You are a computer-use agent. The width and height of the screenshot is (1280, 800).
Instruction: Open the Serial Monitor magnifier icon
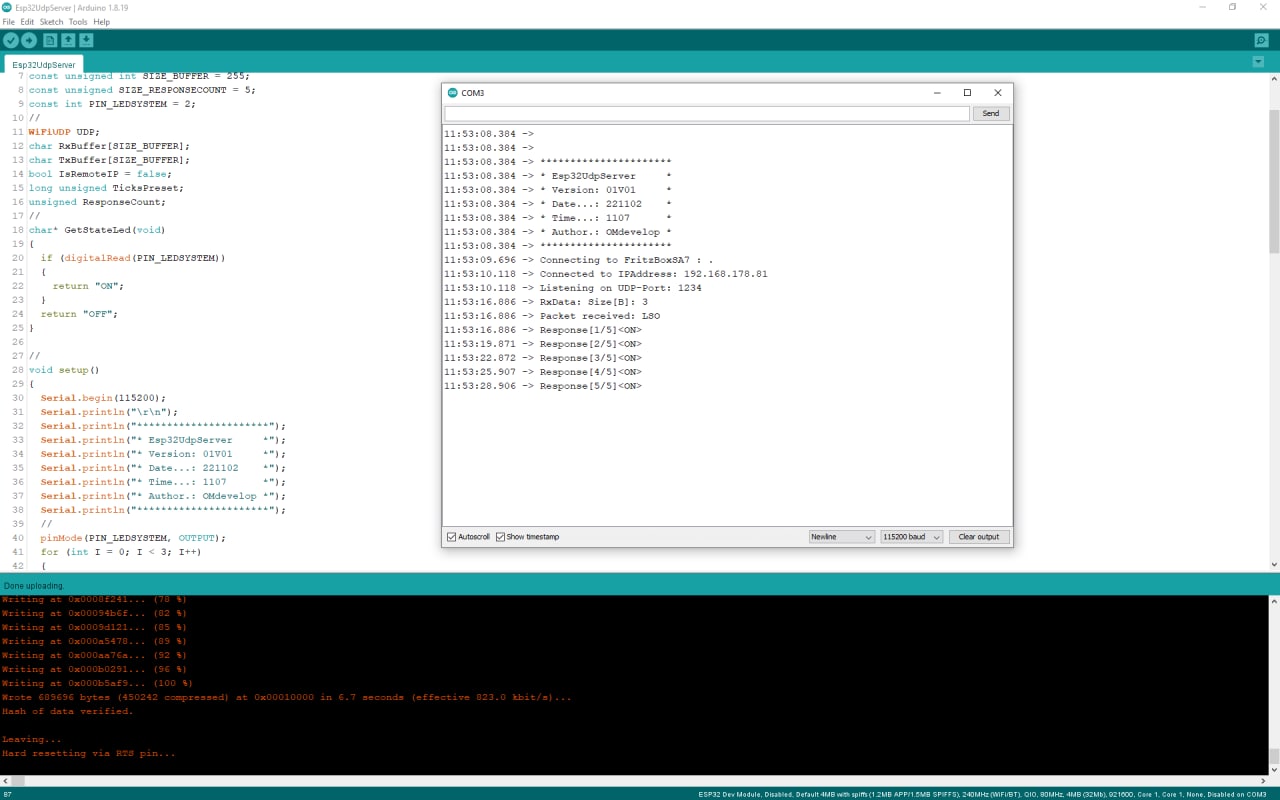(x=1261, y=40)
